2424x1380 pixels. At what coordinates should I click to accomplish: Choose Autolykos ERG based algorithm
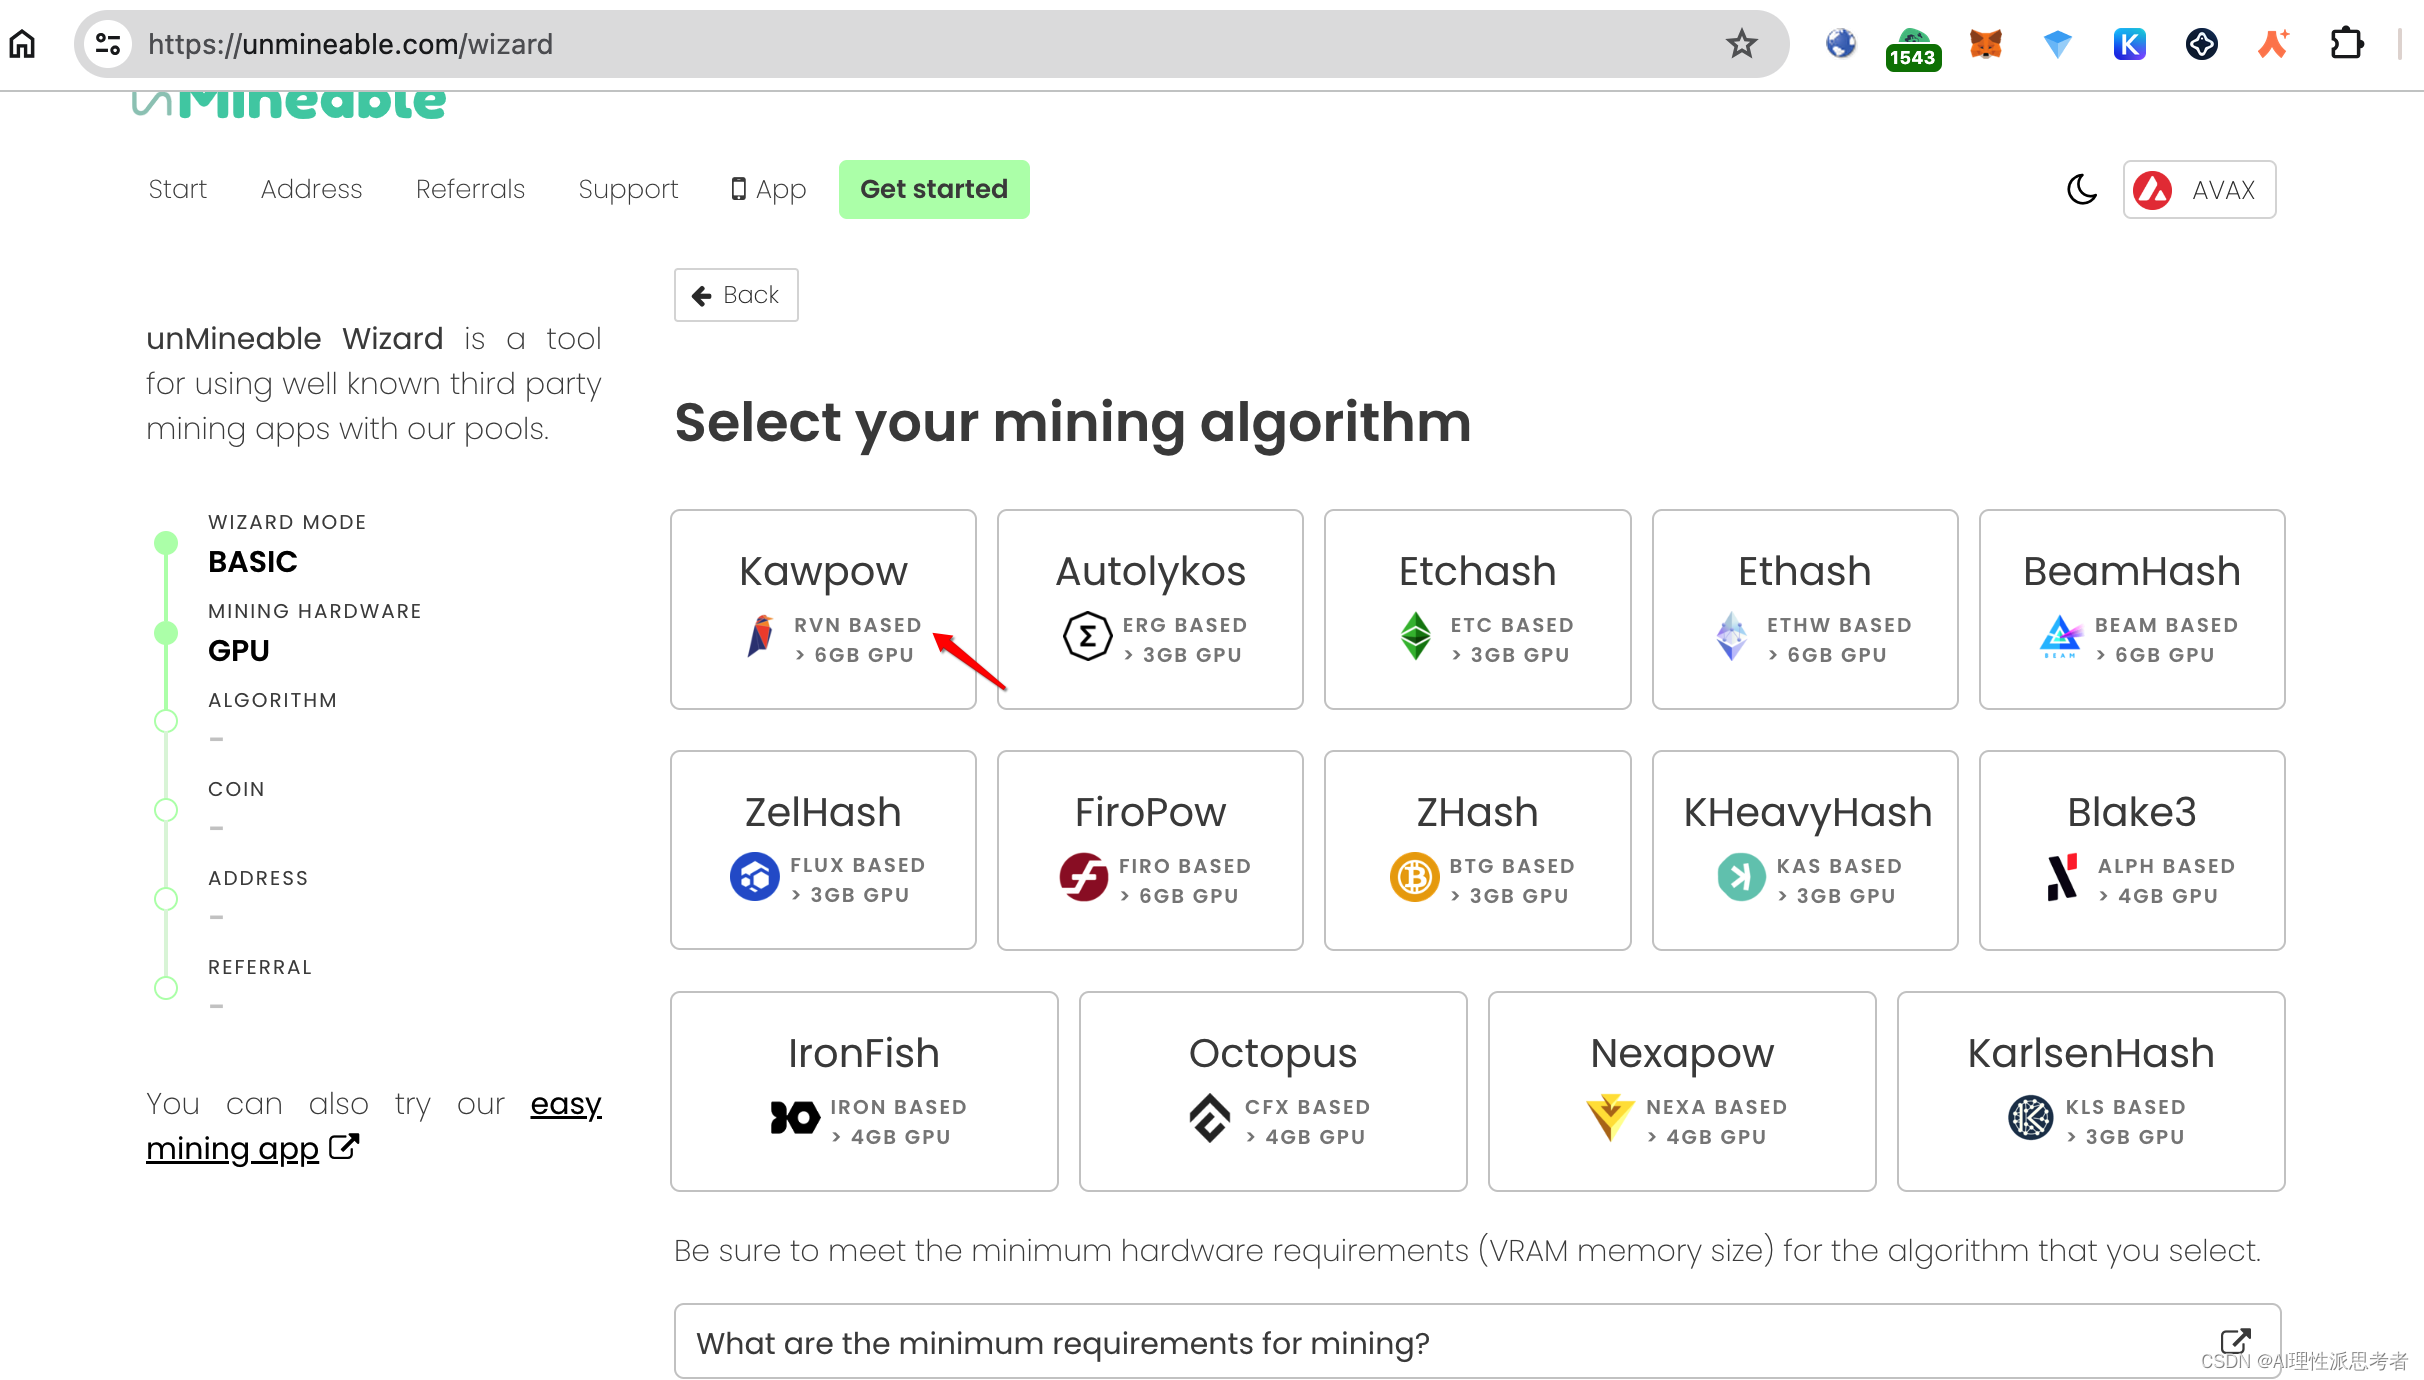pos(1150,609)
